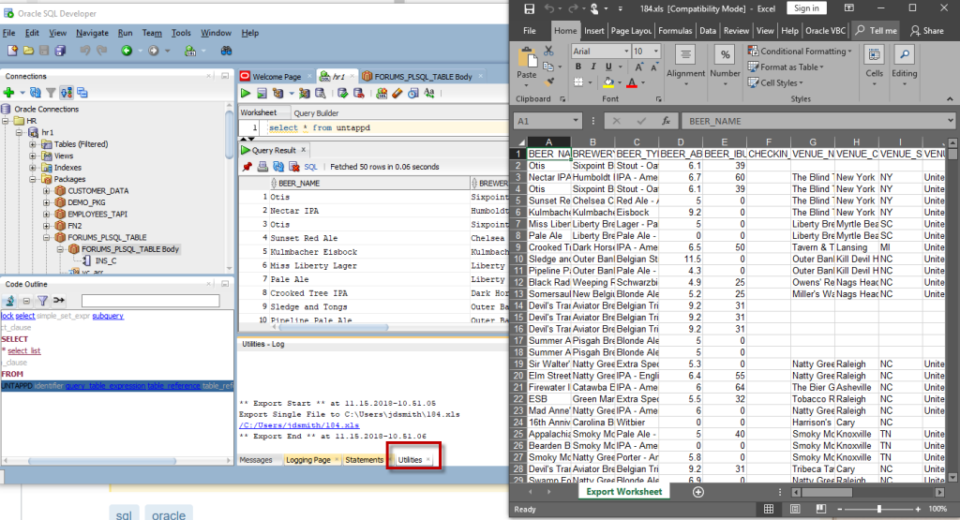Open Cell Styles dropdown

click(776, 83)
